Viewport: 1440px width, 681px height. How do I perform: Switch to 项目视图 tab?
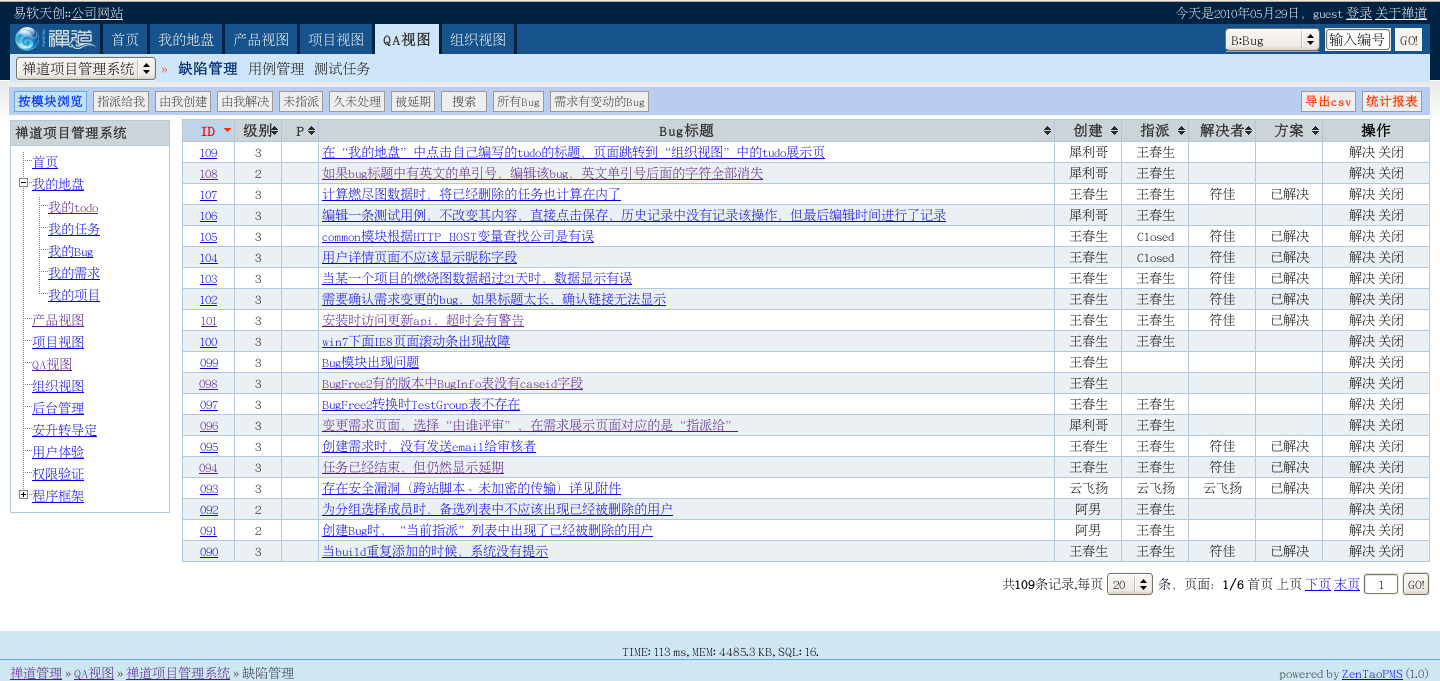tap(336, 39)
